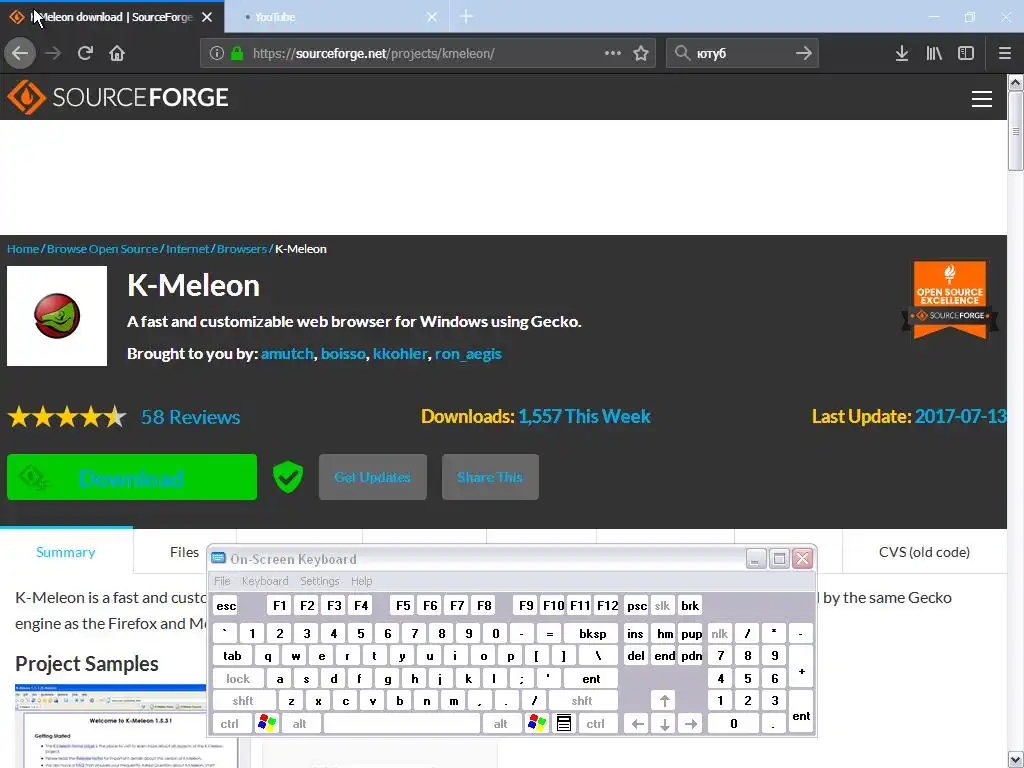
Task: Open SourceForge site hamburger menu
Action: click(x=982, y=99)
